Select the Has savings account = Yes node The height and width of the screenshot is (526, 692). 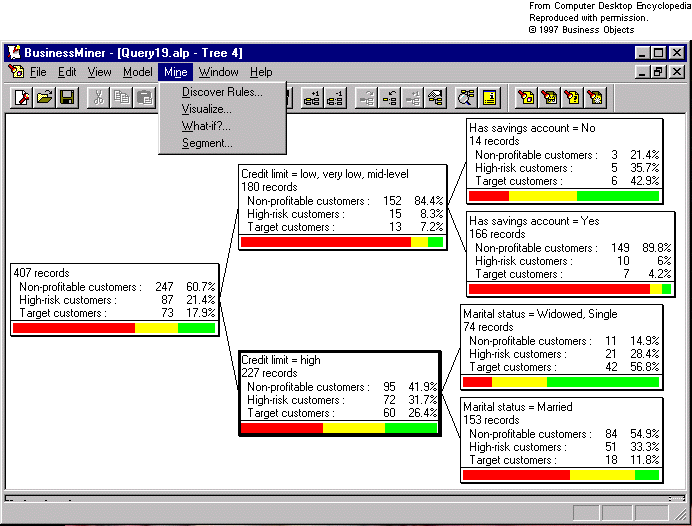tap(571, 254)
